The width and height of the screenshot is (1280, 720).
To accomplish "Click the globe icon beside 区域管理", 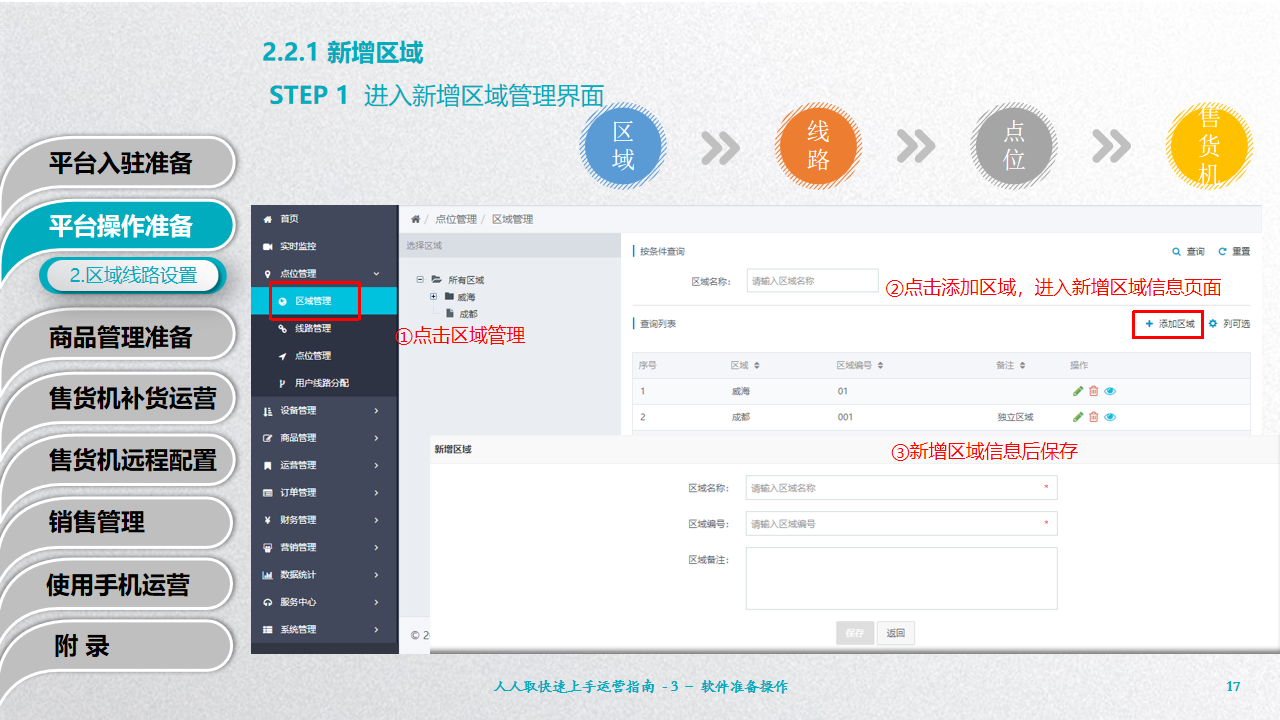I will [283, 301].
